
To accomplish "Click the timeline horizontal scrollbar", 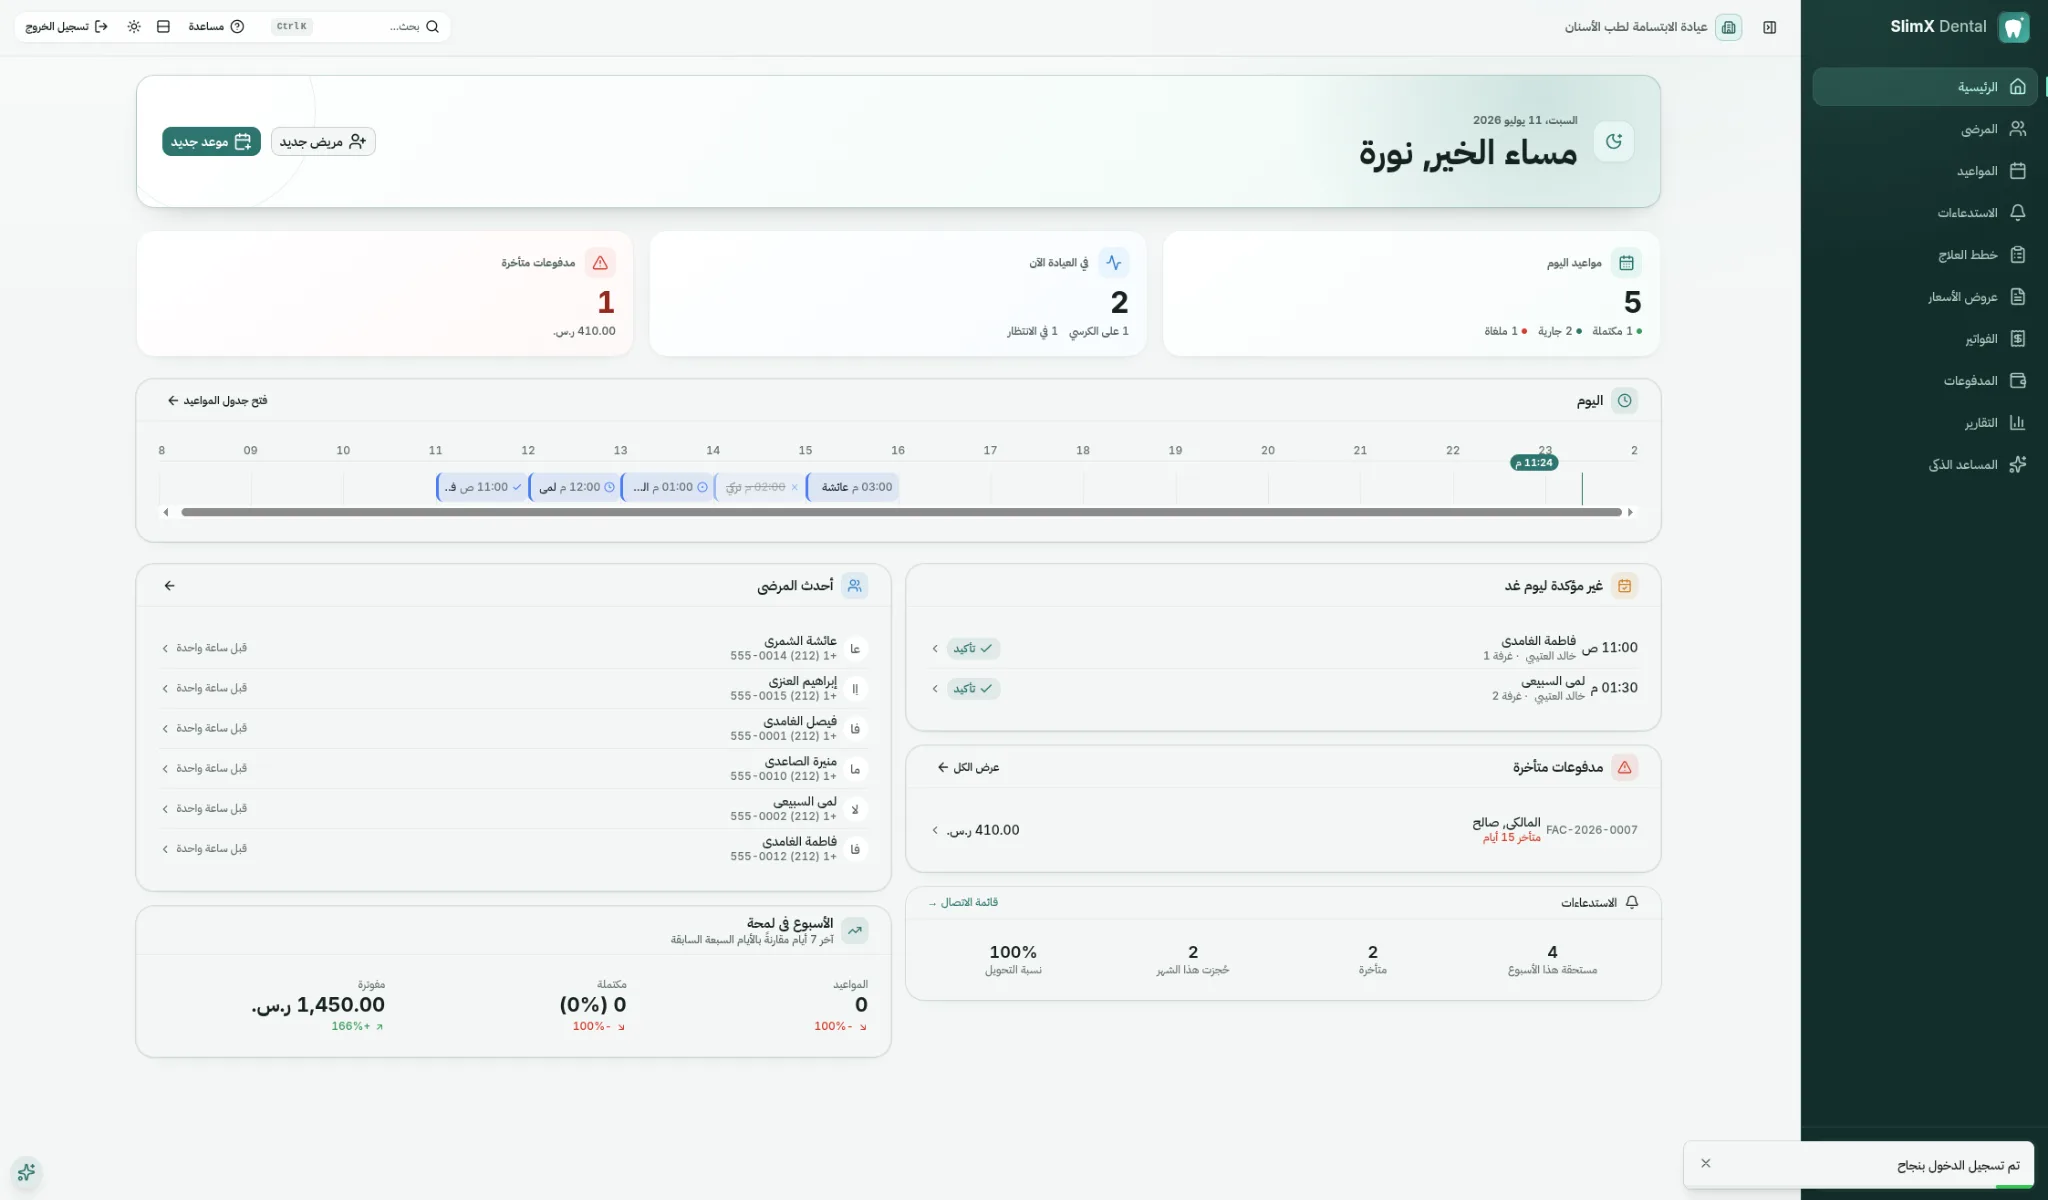I will tap(901, 512).
